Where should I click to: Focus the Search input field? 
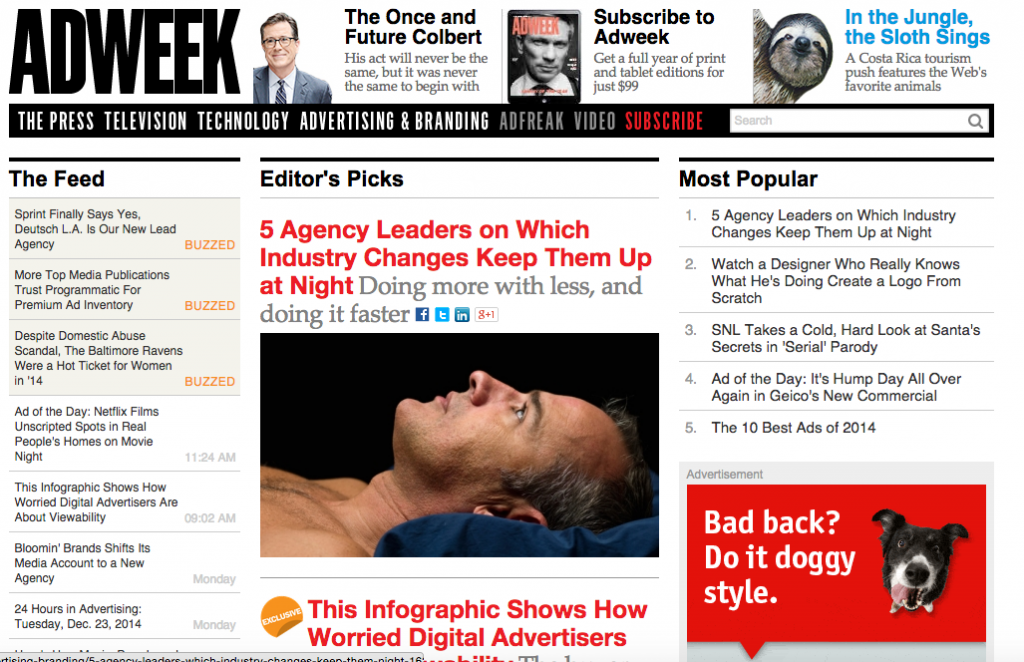coord(849,121)
